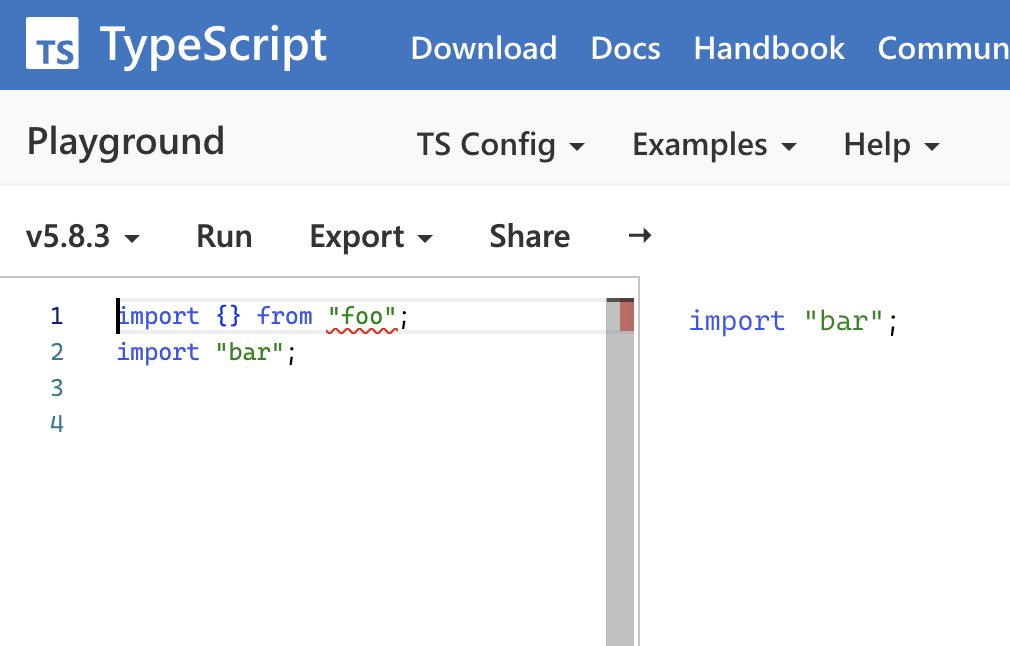The image size is (1010, 646).
Task: Select line number 2 in the gutter
Action: click(x=57, y=352)
